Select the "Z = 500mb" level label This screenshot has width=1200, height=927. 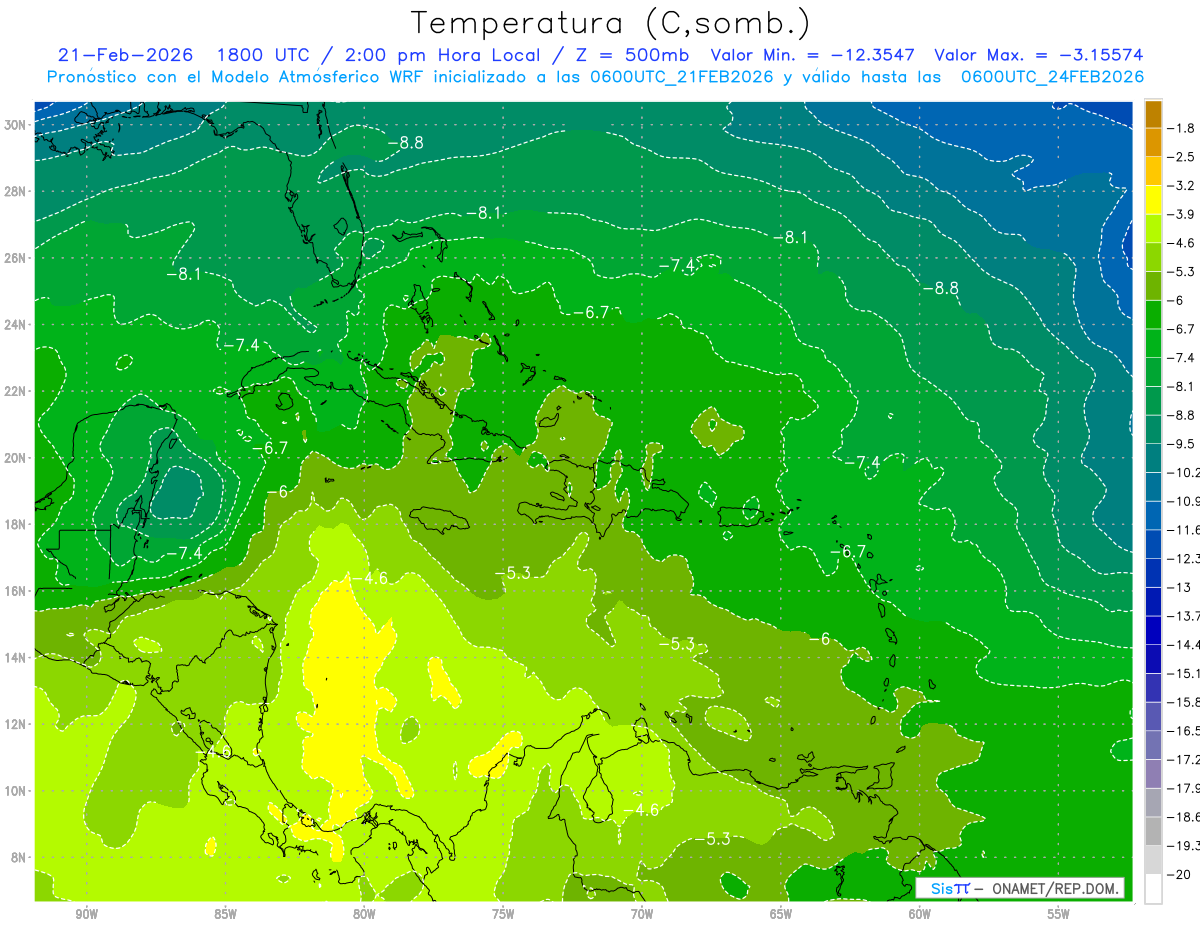pyautogui.click(x=631, y=55)
